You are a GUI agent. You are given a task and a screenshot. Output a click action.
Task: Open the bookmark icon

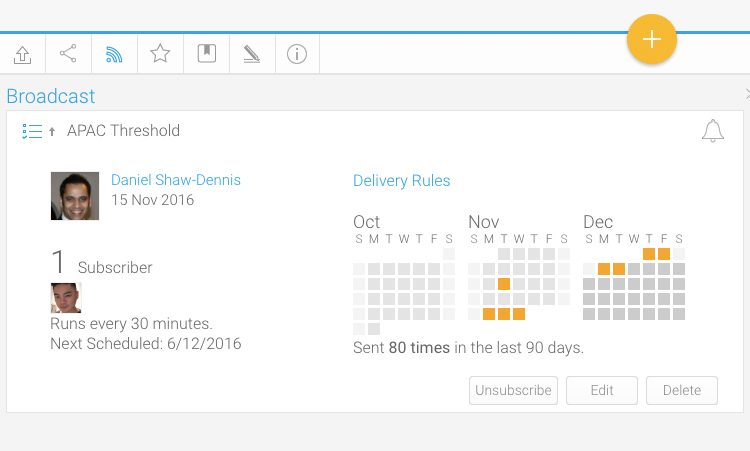206,54
